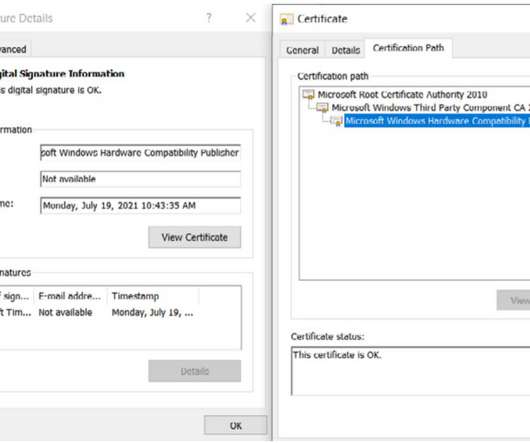
Task: Select the countersignature signer name cell
Action: point(16,312)
